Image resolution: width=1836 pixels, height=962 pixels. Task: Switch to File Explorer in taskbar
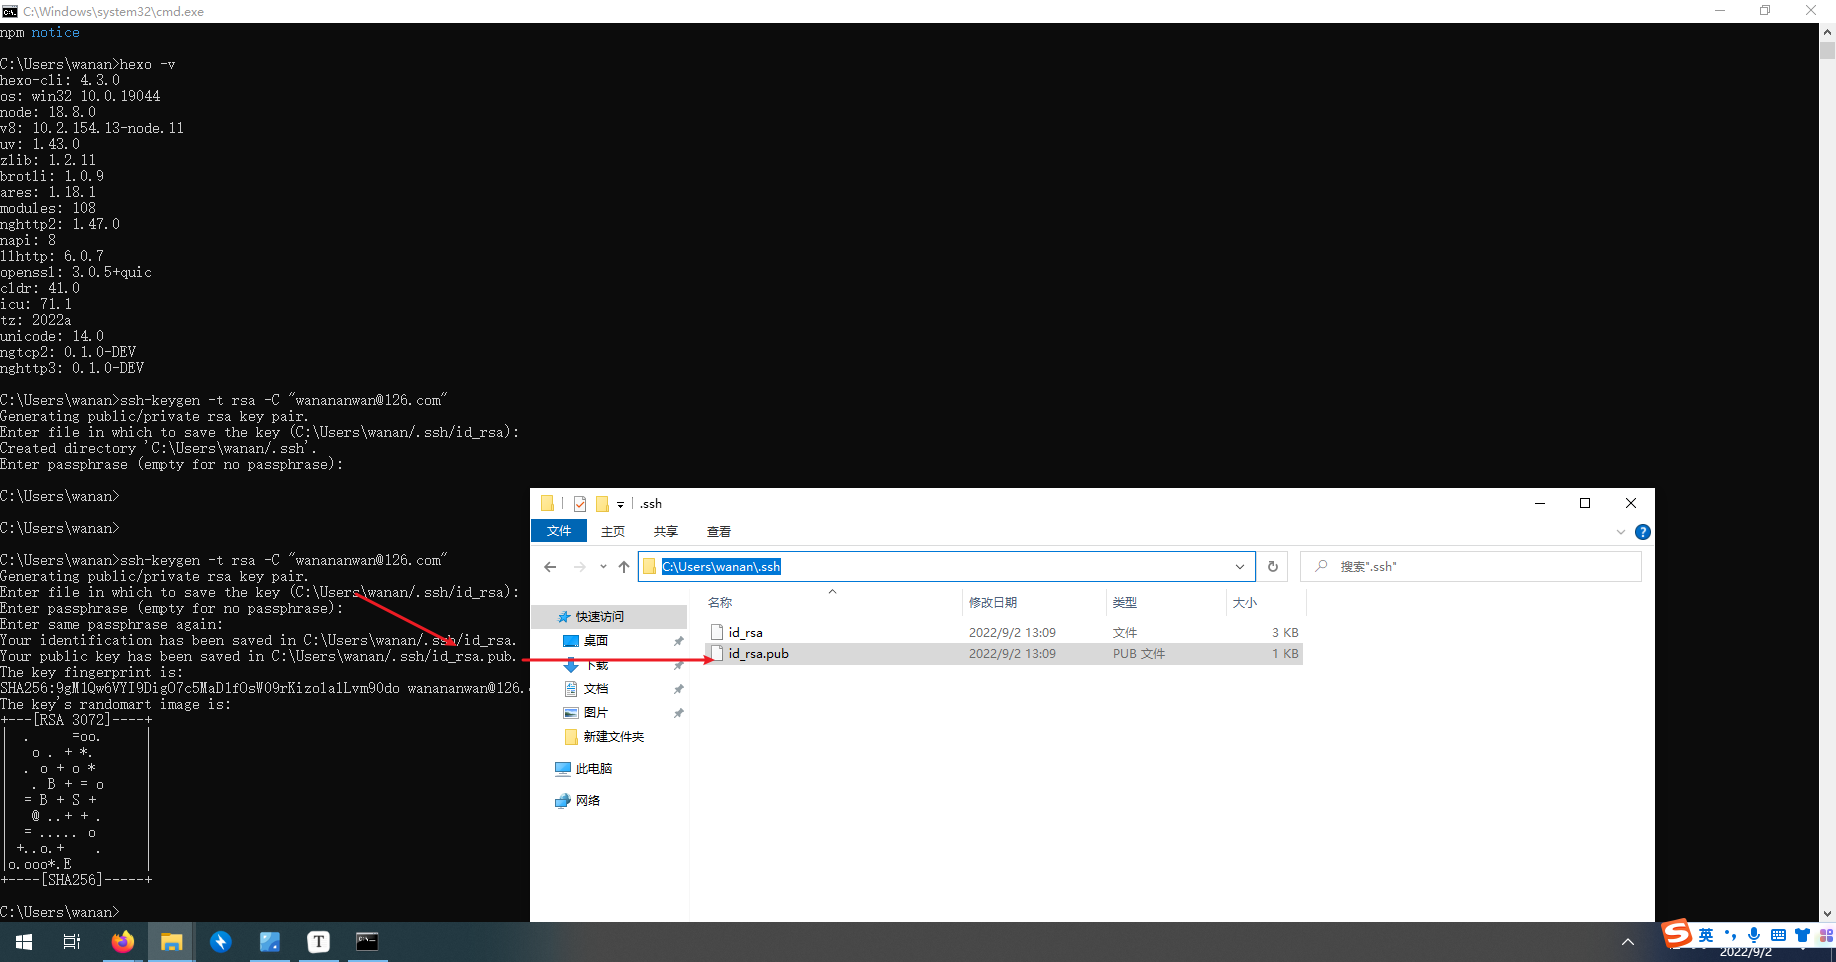pos(172,941)
